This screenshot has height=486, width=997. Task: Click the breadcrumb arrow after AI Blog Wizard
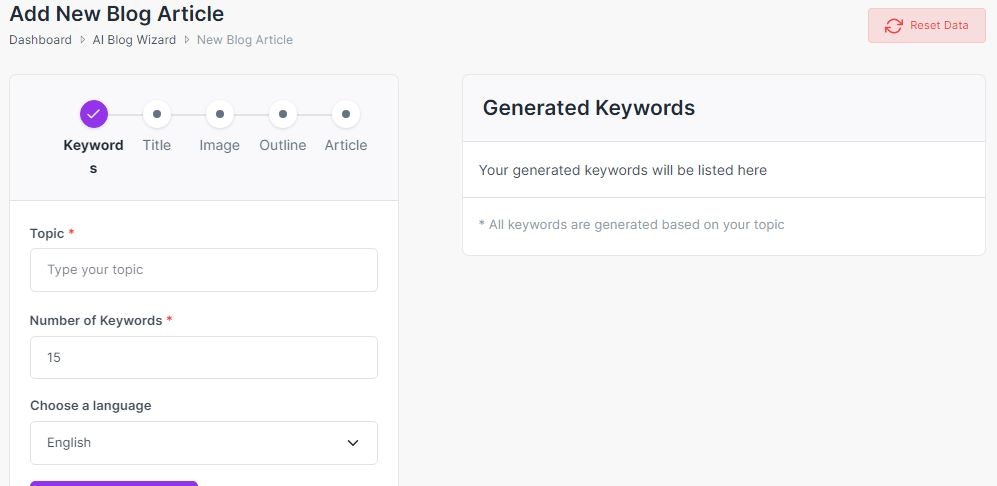186,40
